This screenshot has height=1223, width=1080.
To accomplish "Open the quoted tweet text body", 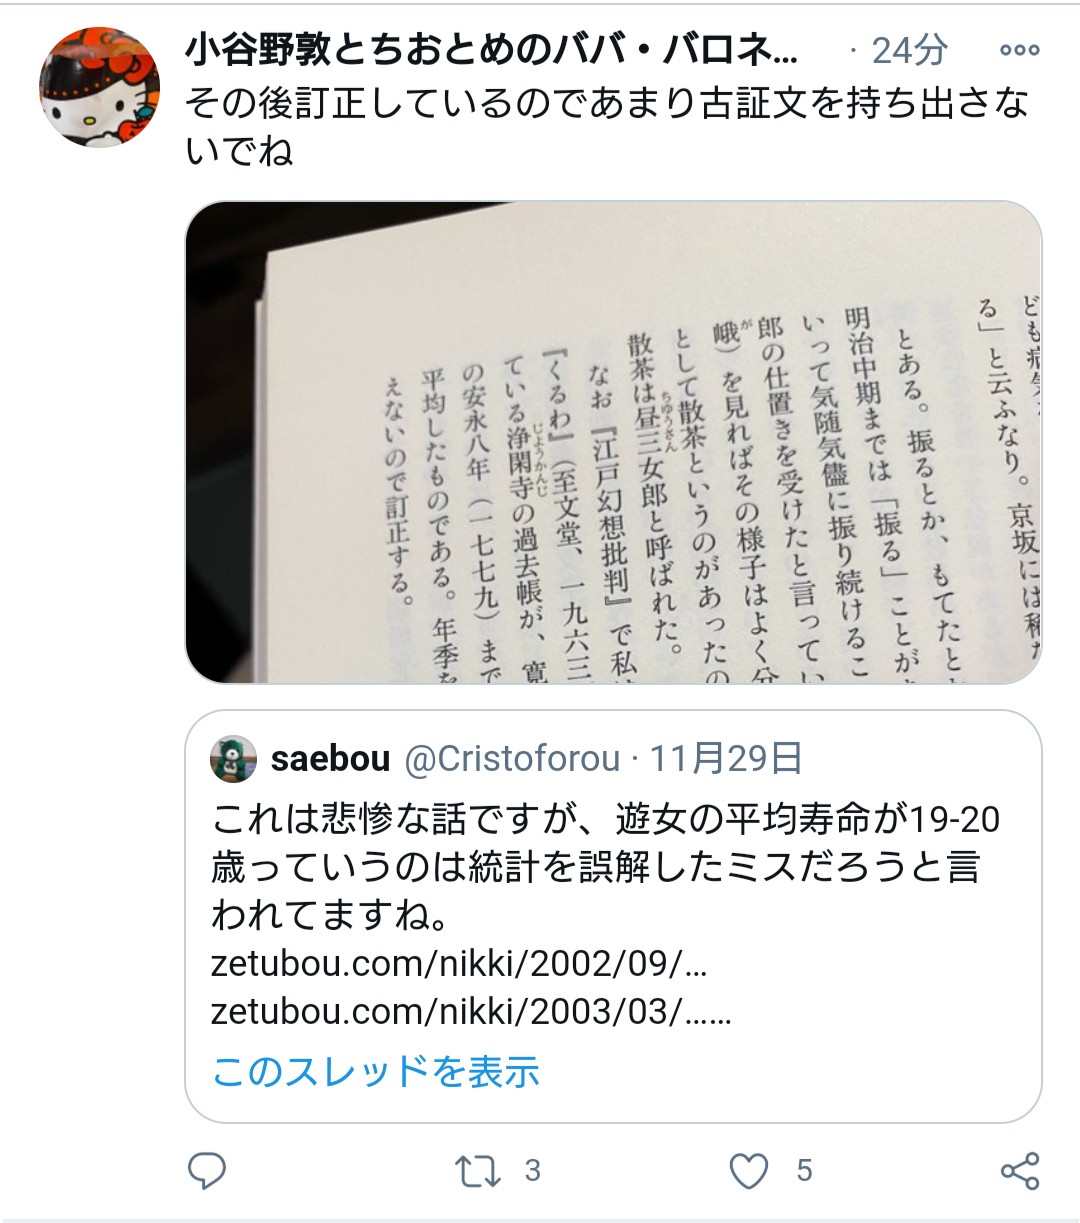I will [x=606, y=866].
